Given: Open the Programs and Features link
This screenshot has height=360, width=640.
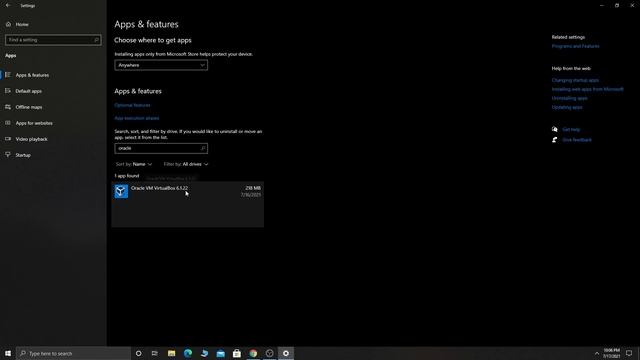Looking at the screenshot, I should 576,46.
